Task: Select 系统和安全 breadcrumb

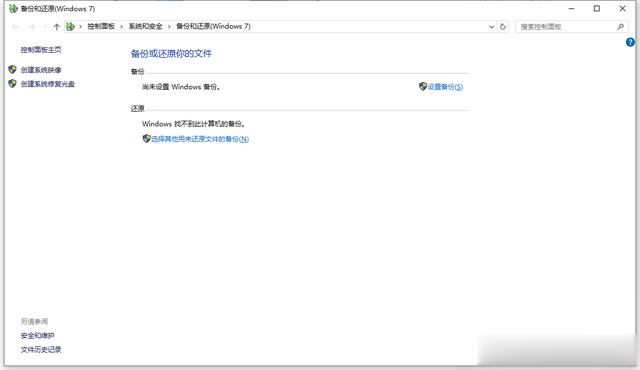Action: pos(145,27)
